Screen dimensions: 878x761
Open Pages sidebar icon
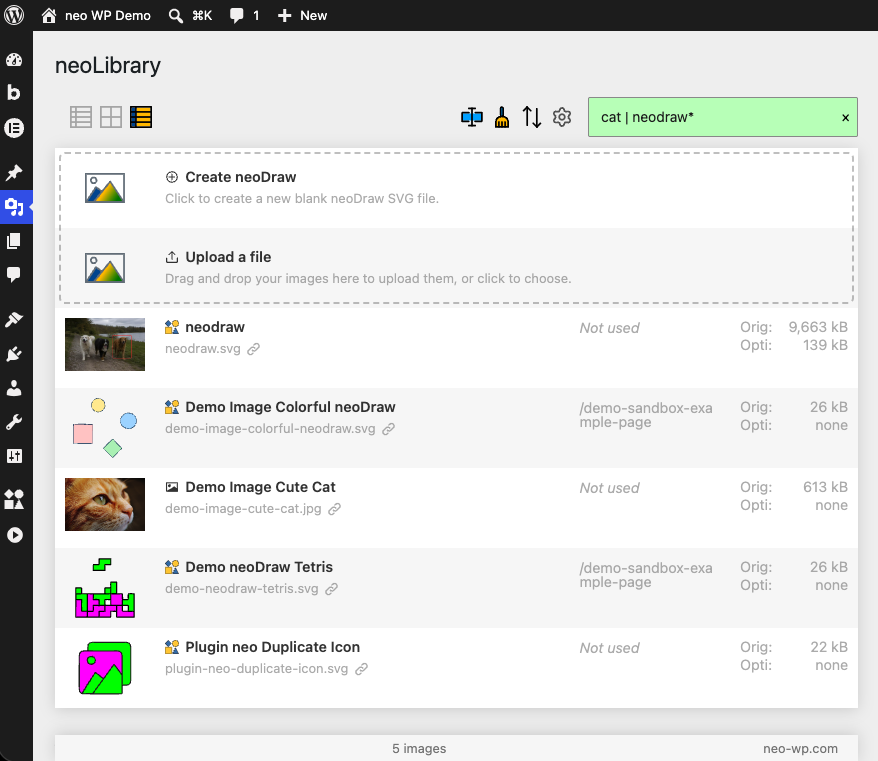coord(14,241)
